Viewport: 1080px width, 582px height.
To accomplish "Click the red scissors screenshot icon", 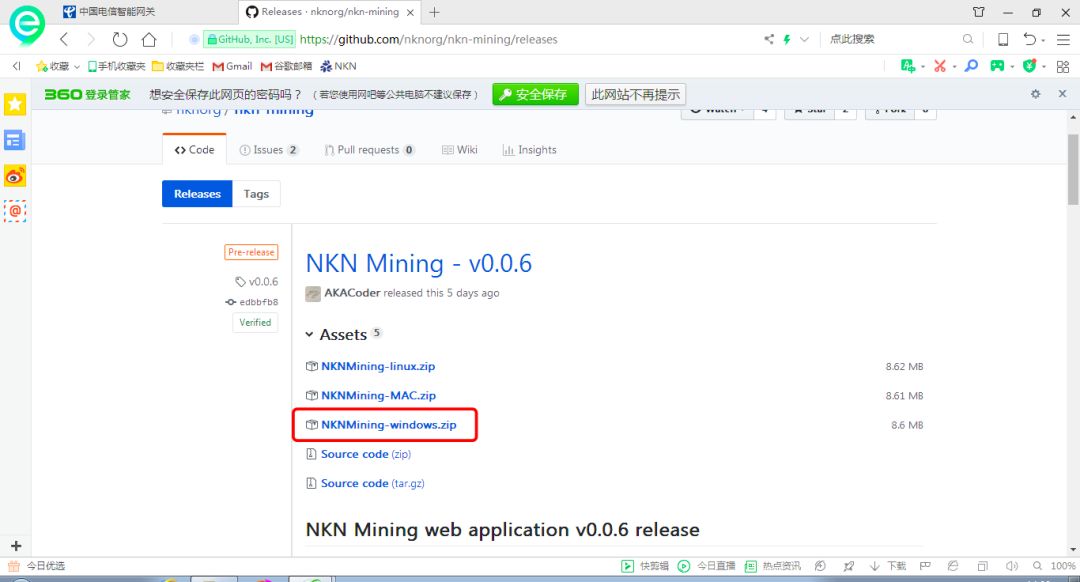I will pyautogui.click(x=939, y=65).
